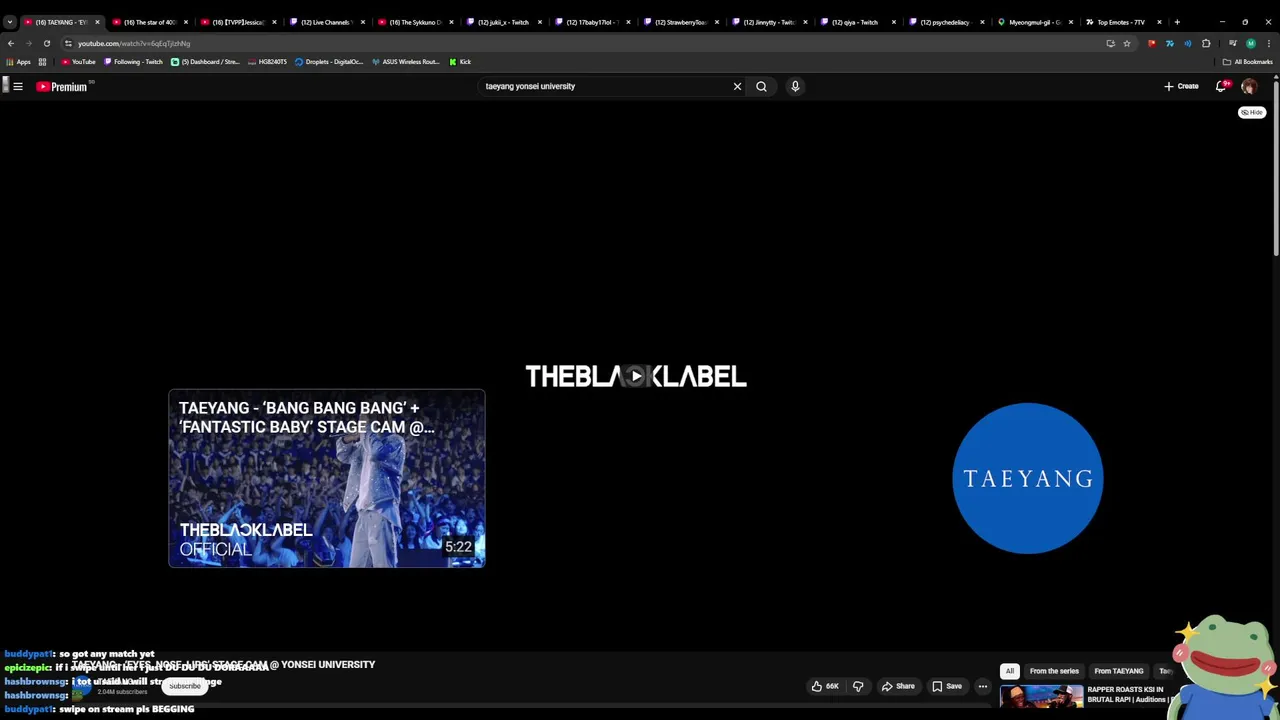Reload the current page
Image resolution: width=1280 pixels, height=720 pixels.
click(x=47, y=43)
